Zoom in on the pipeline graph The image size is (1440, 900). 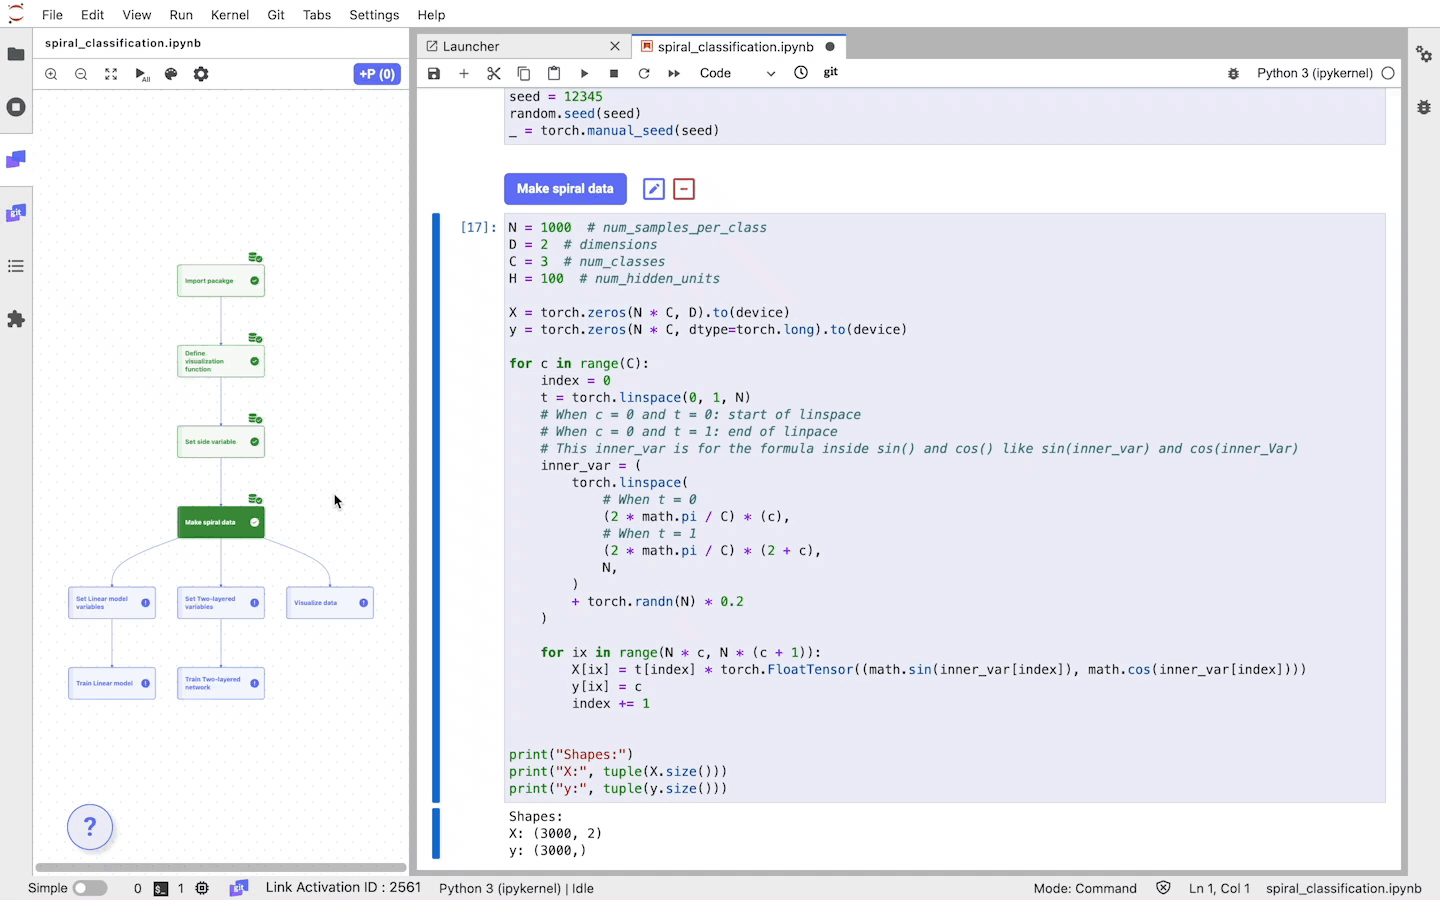51,75
